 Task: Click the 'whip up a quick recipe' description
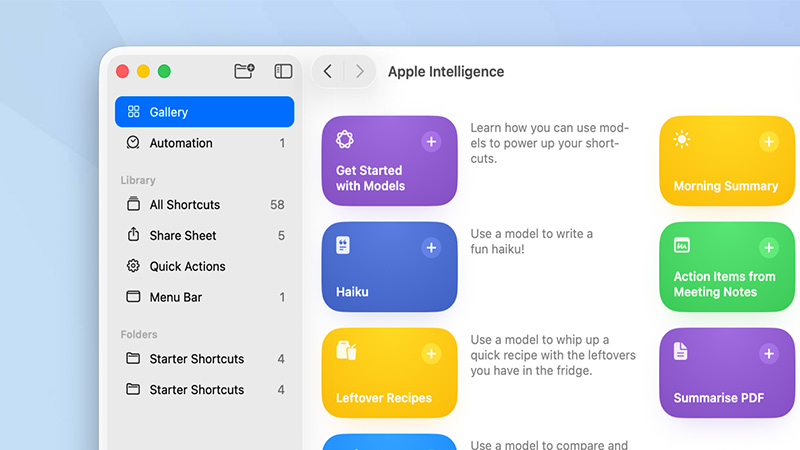[x=553, y=355]
